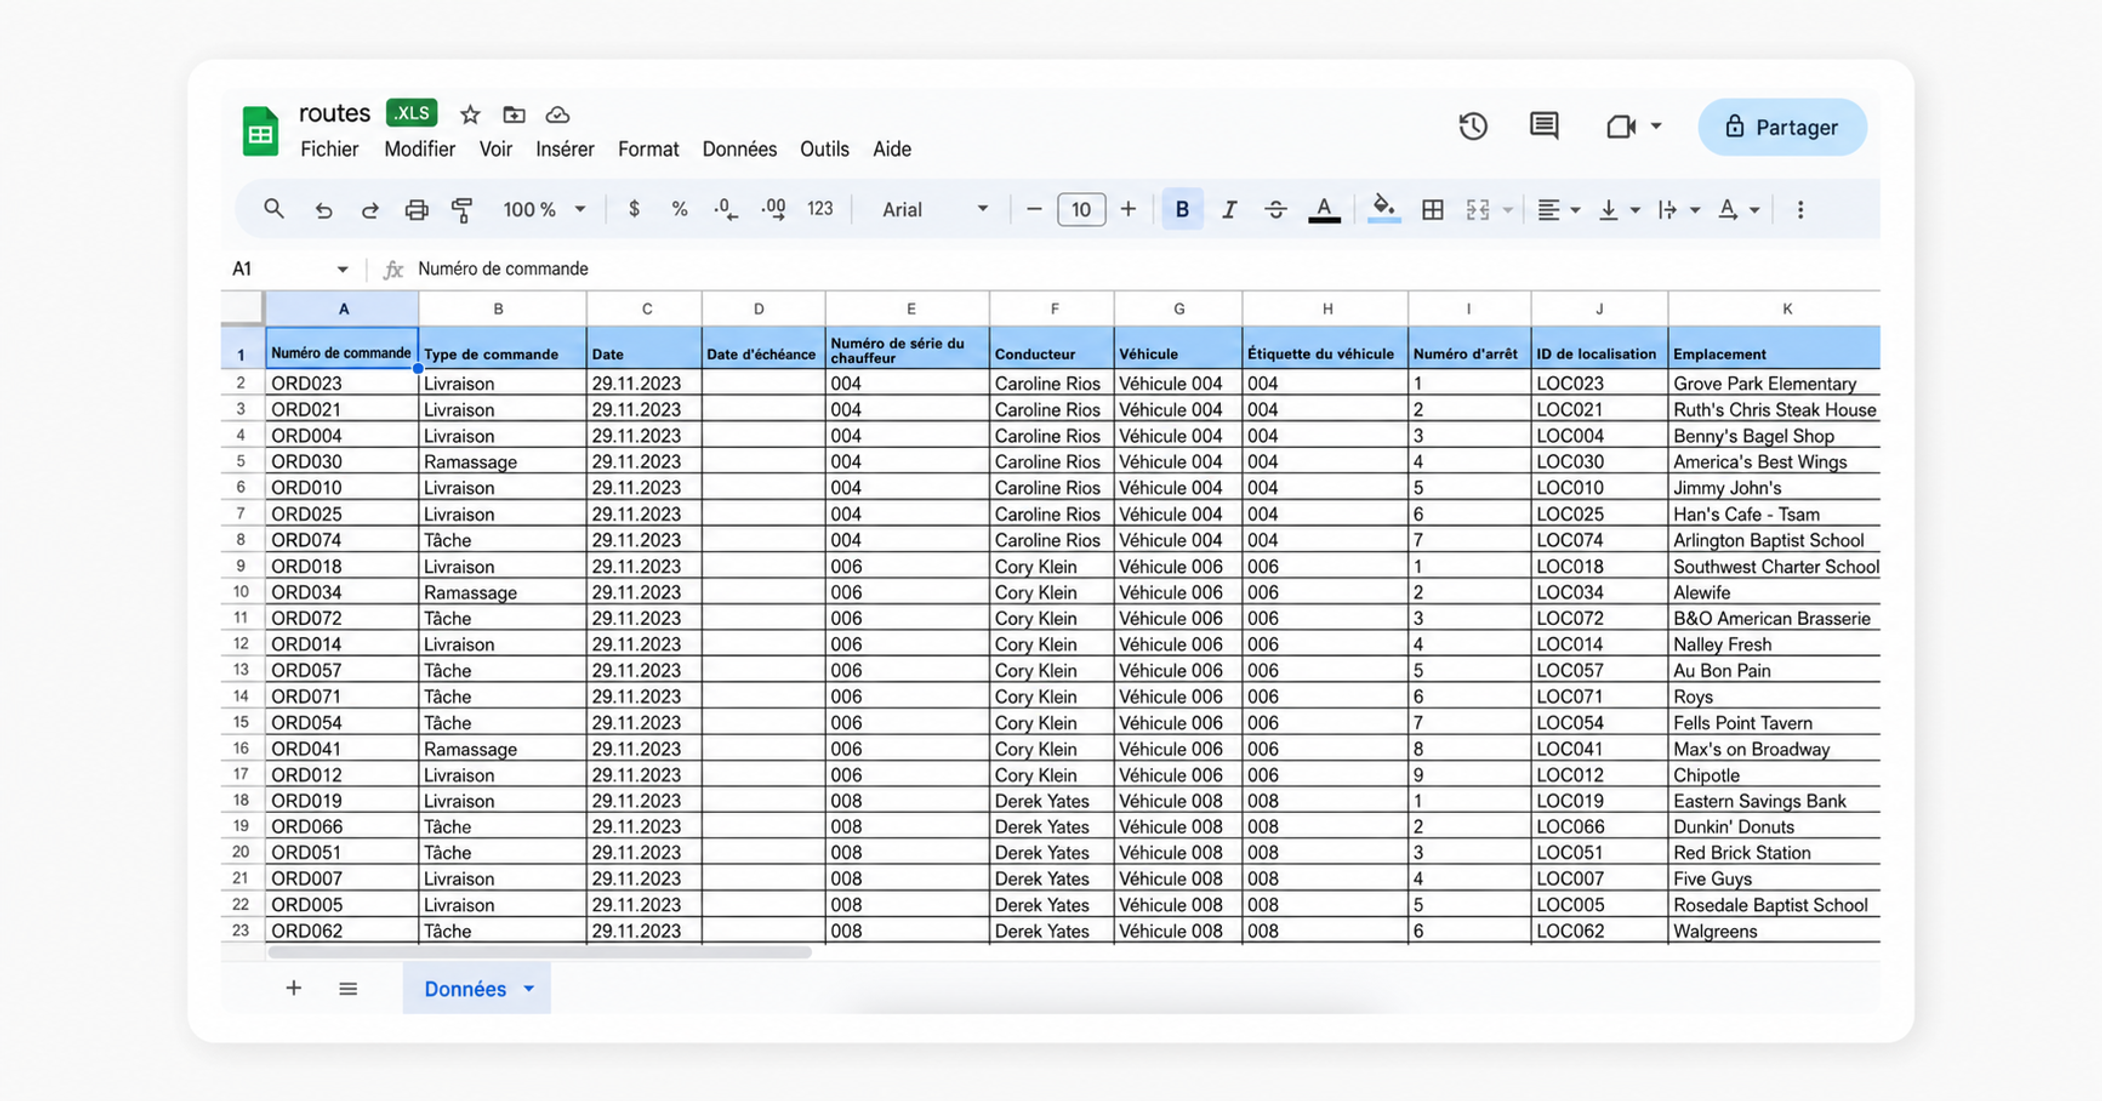Check the cloud save status icon
Image resolution: width=2102 pixels, height=1101 pixels.
(558, 115)
